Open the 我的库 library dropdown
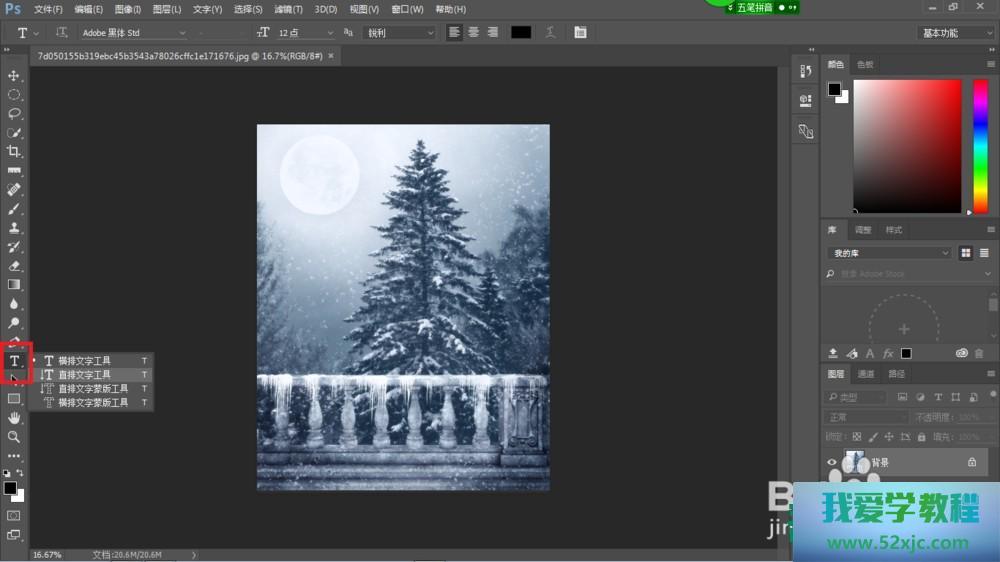 [890, 253]
